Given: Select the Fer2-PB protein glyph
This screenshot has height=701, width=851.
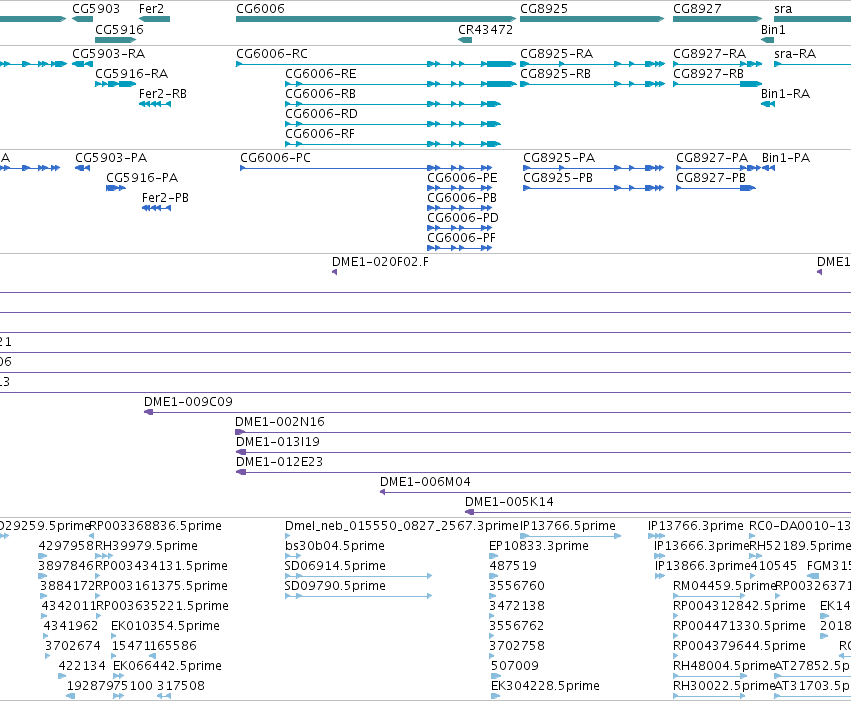Looking at the screenshot, I should (x=156, y=208).
